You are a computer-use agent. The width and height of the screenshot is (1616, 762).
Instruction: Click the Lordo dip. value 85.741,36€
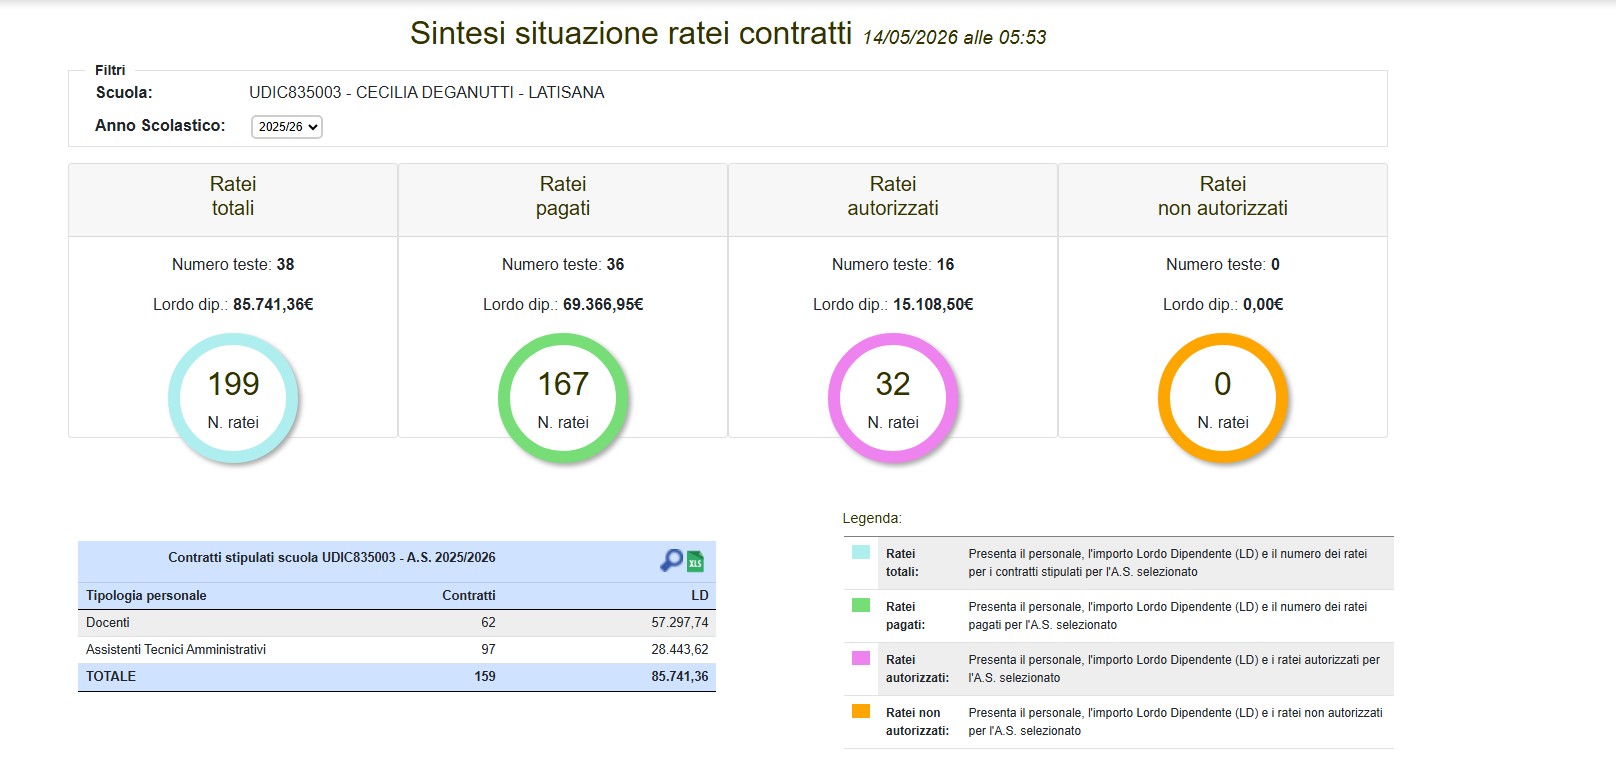(x=273, y=304)
